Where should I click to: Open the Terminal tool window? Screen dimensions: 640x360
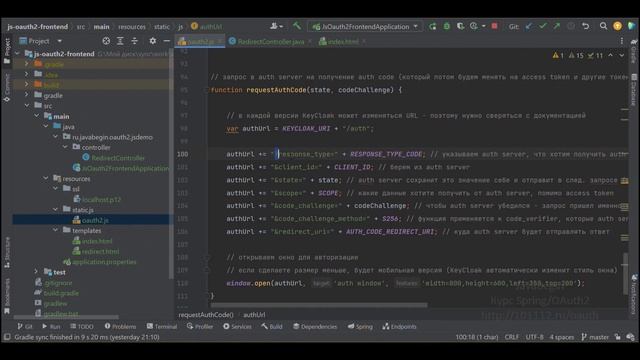pyautogui.click(x=162, y=327)
